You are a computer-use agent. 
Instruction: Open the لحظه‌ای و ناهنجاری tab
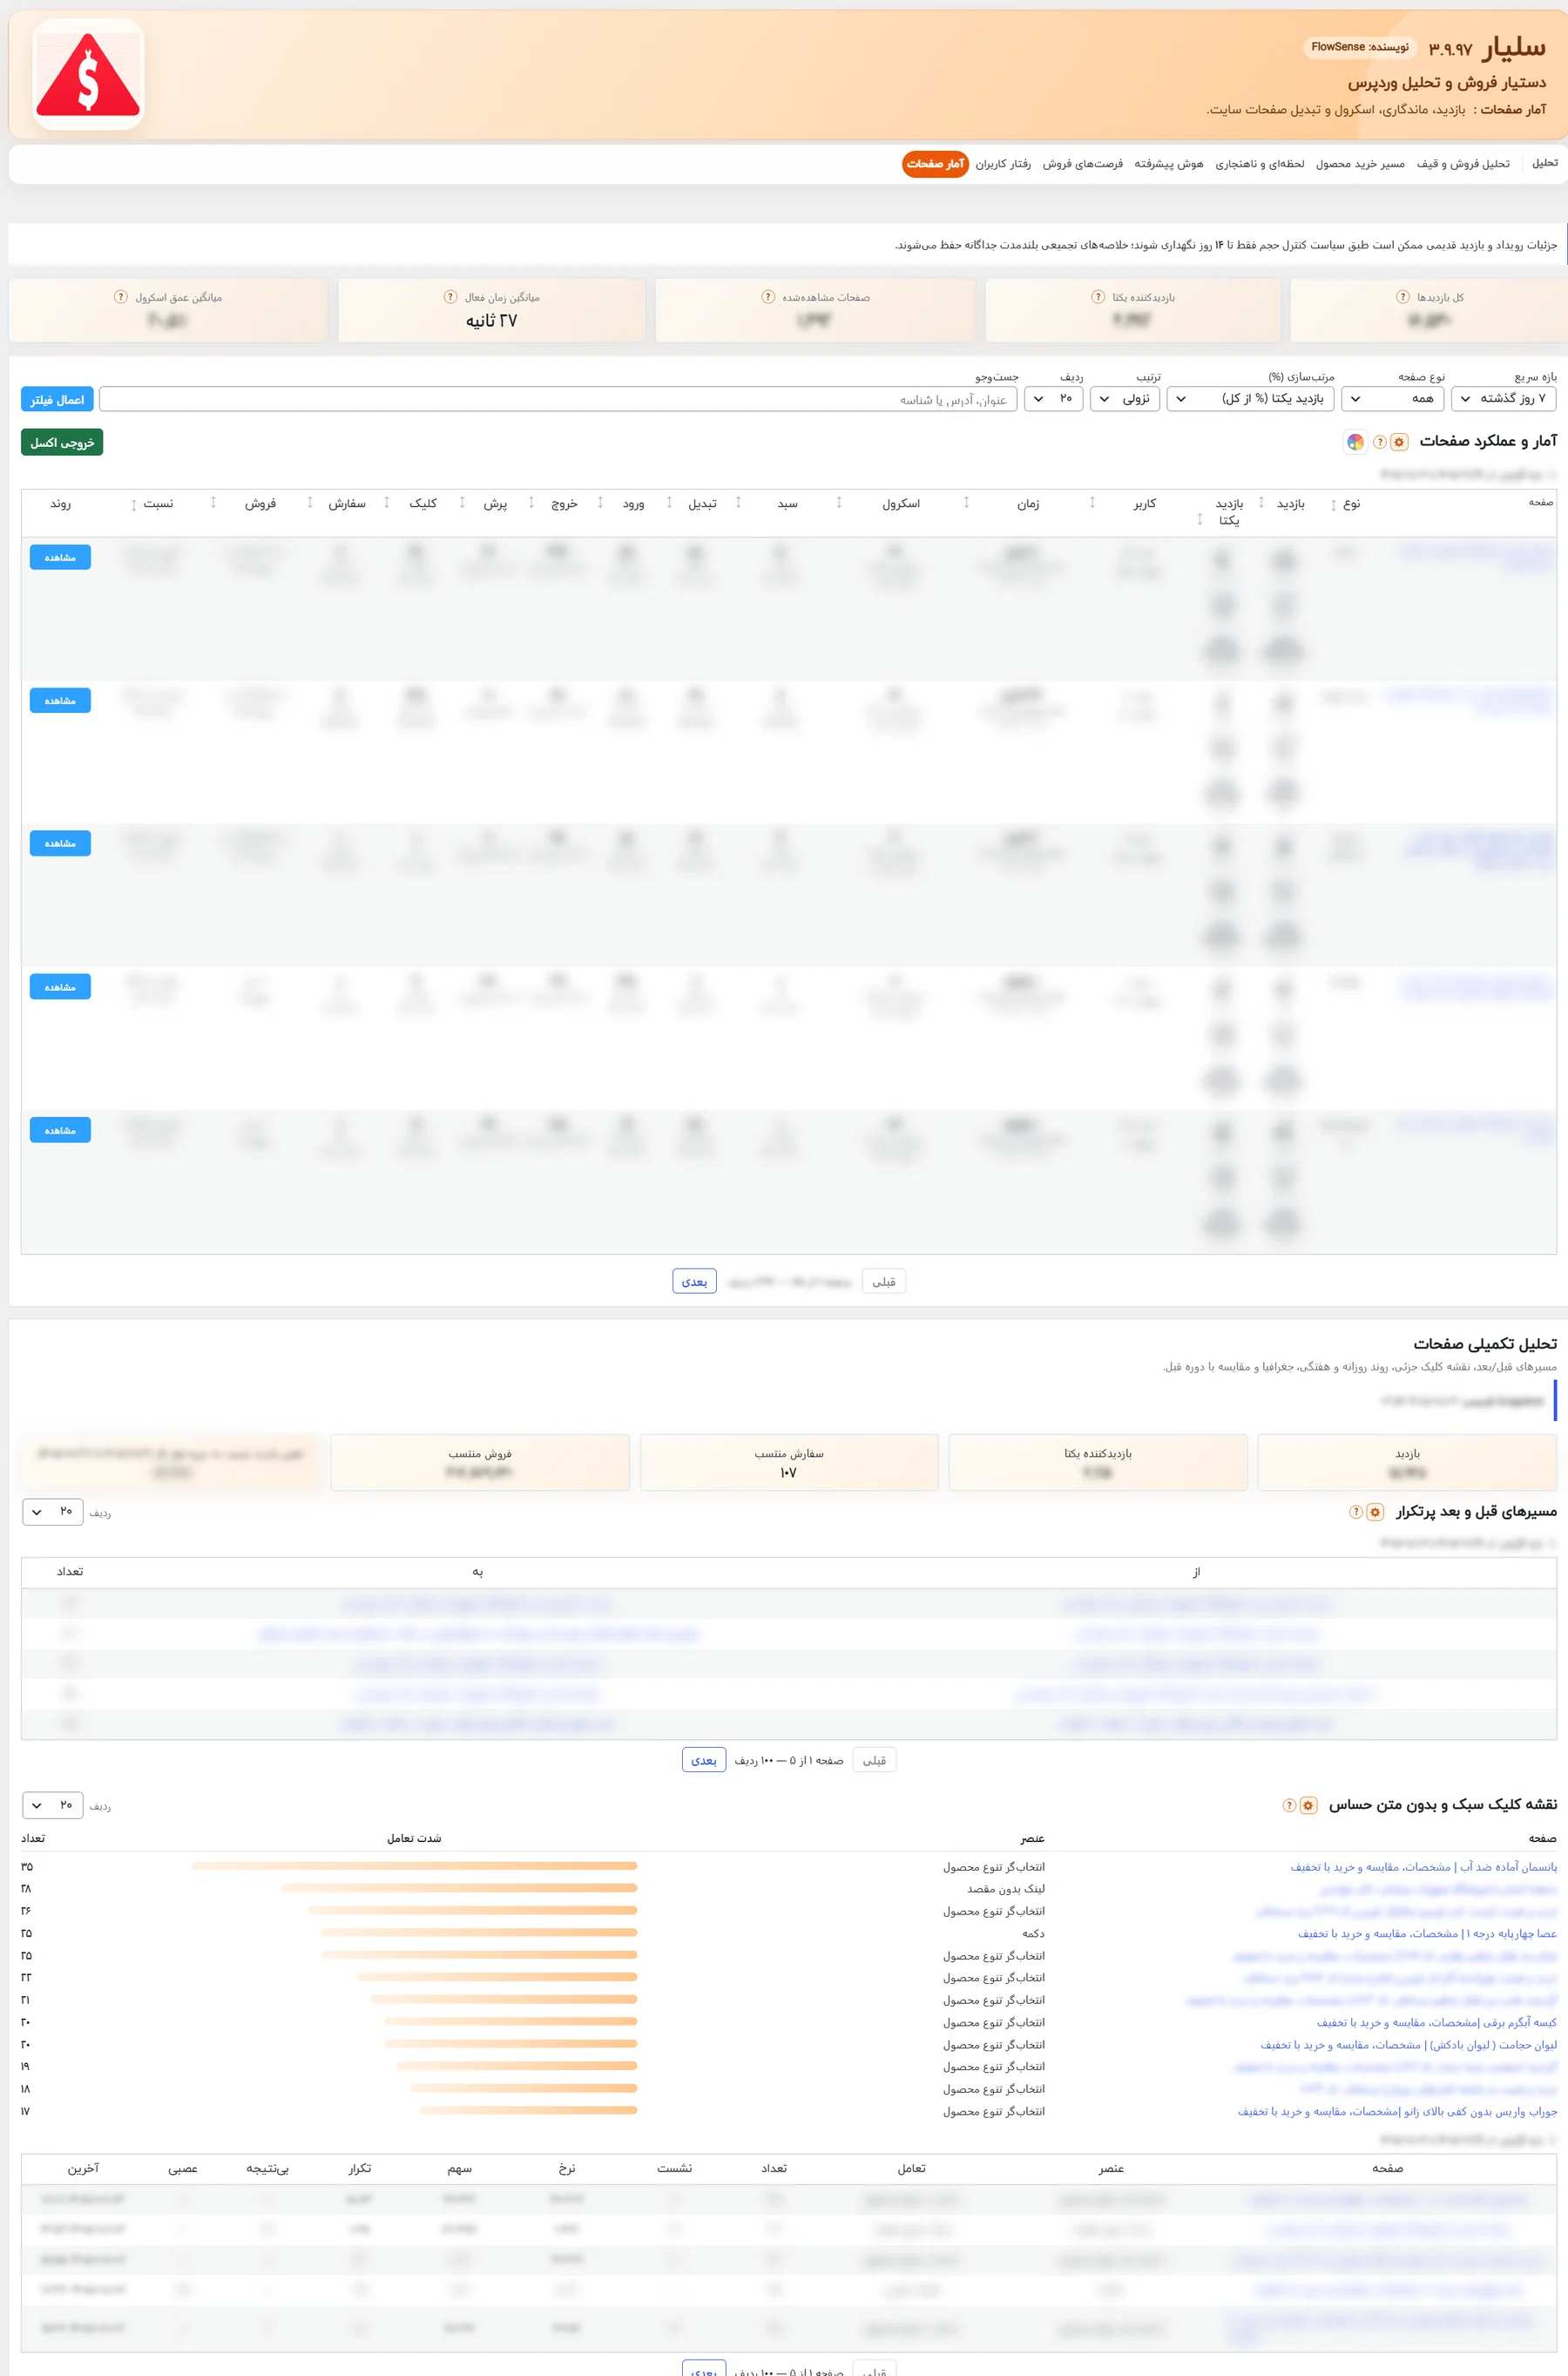tap(1259, 163)
